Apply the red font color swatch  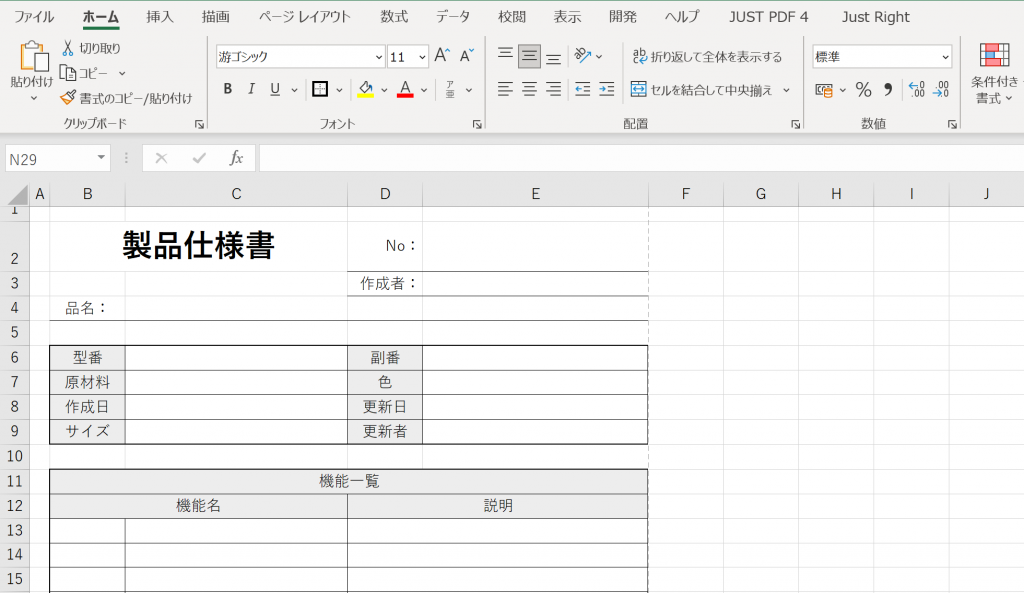pyautogui.click(x=405, y=89)
